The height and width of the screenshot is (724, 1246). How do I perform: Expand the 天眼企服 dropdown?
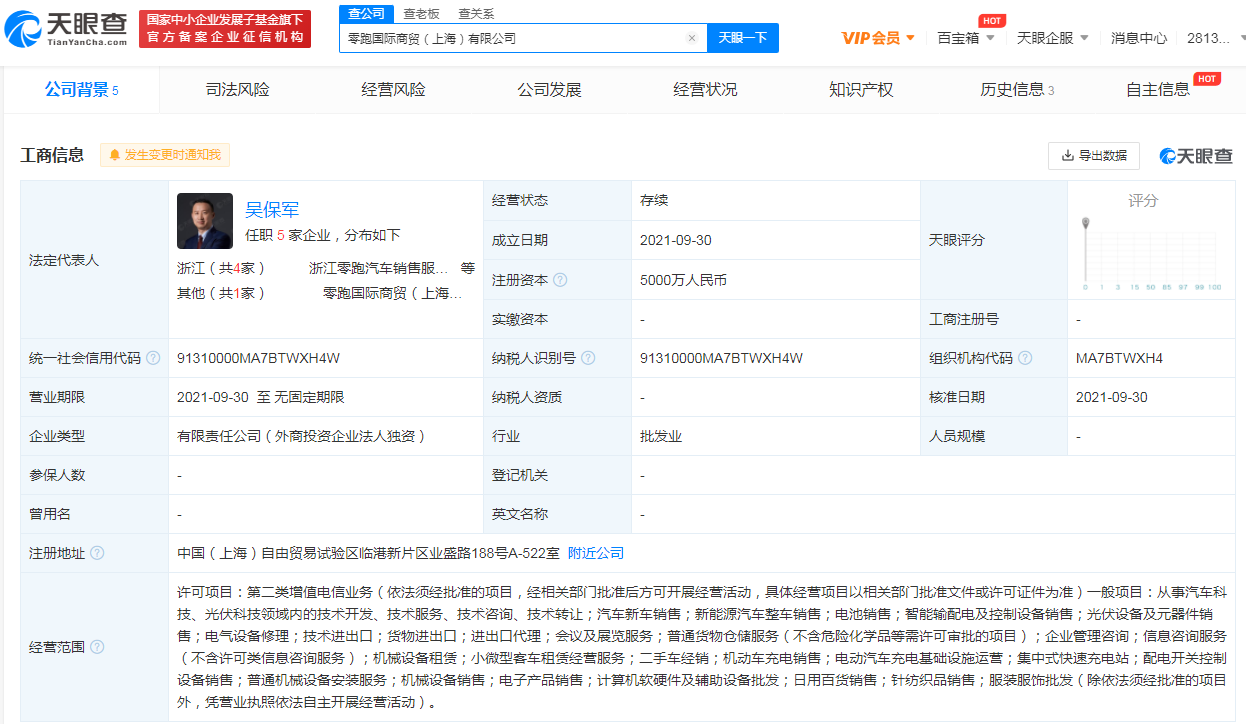coord(1052,38)
